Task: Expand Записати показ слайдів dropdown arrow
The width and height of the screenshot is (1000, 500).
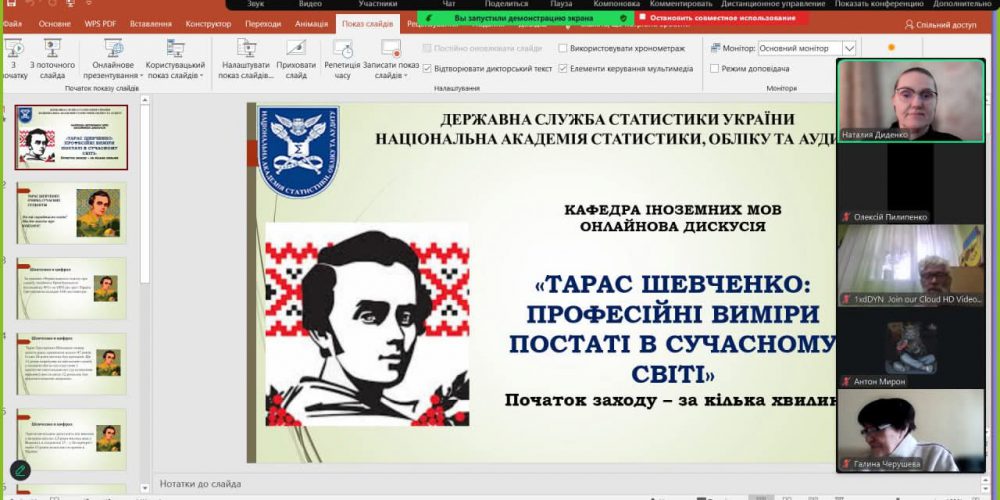Action: click(x=405, y=76)
